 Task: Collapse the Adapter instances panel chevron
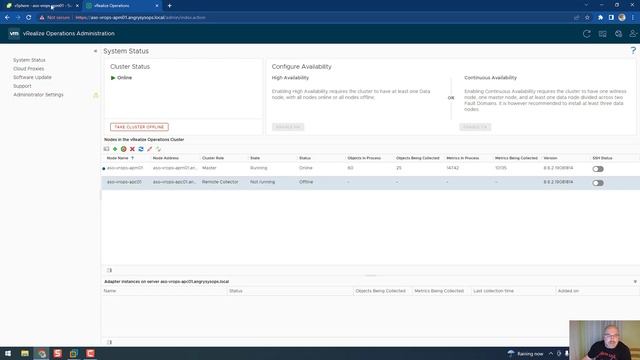click(x=635, y=282)
